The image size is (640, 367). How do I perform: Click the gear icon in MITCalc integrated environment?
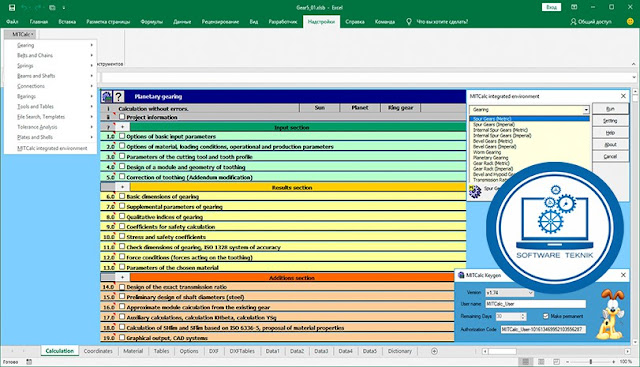(475, 191)
